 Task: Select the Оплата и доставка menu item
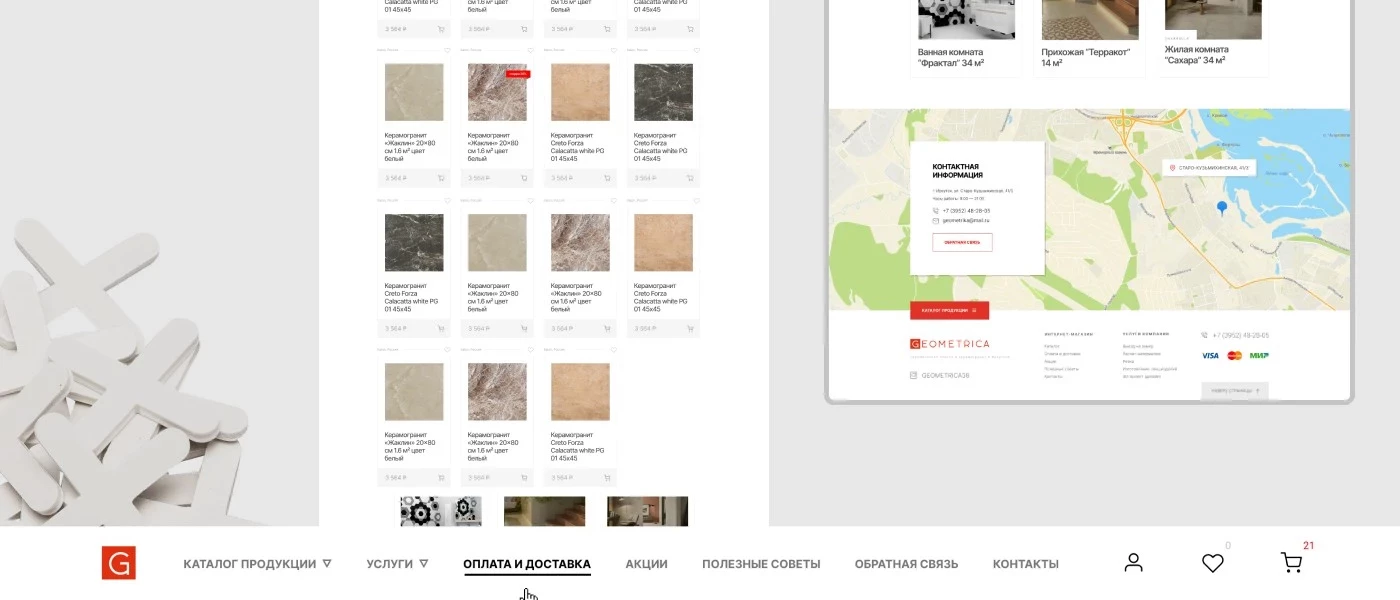(527, 564)
